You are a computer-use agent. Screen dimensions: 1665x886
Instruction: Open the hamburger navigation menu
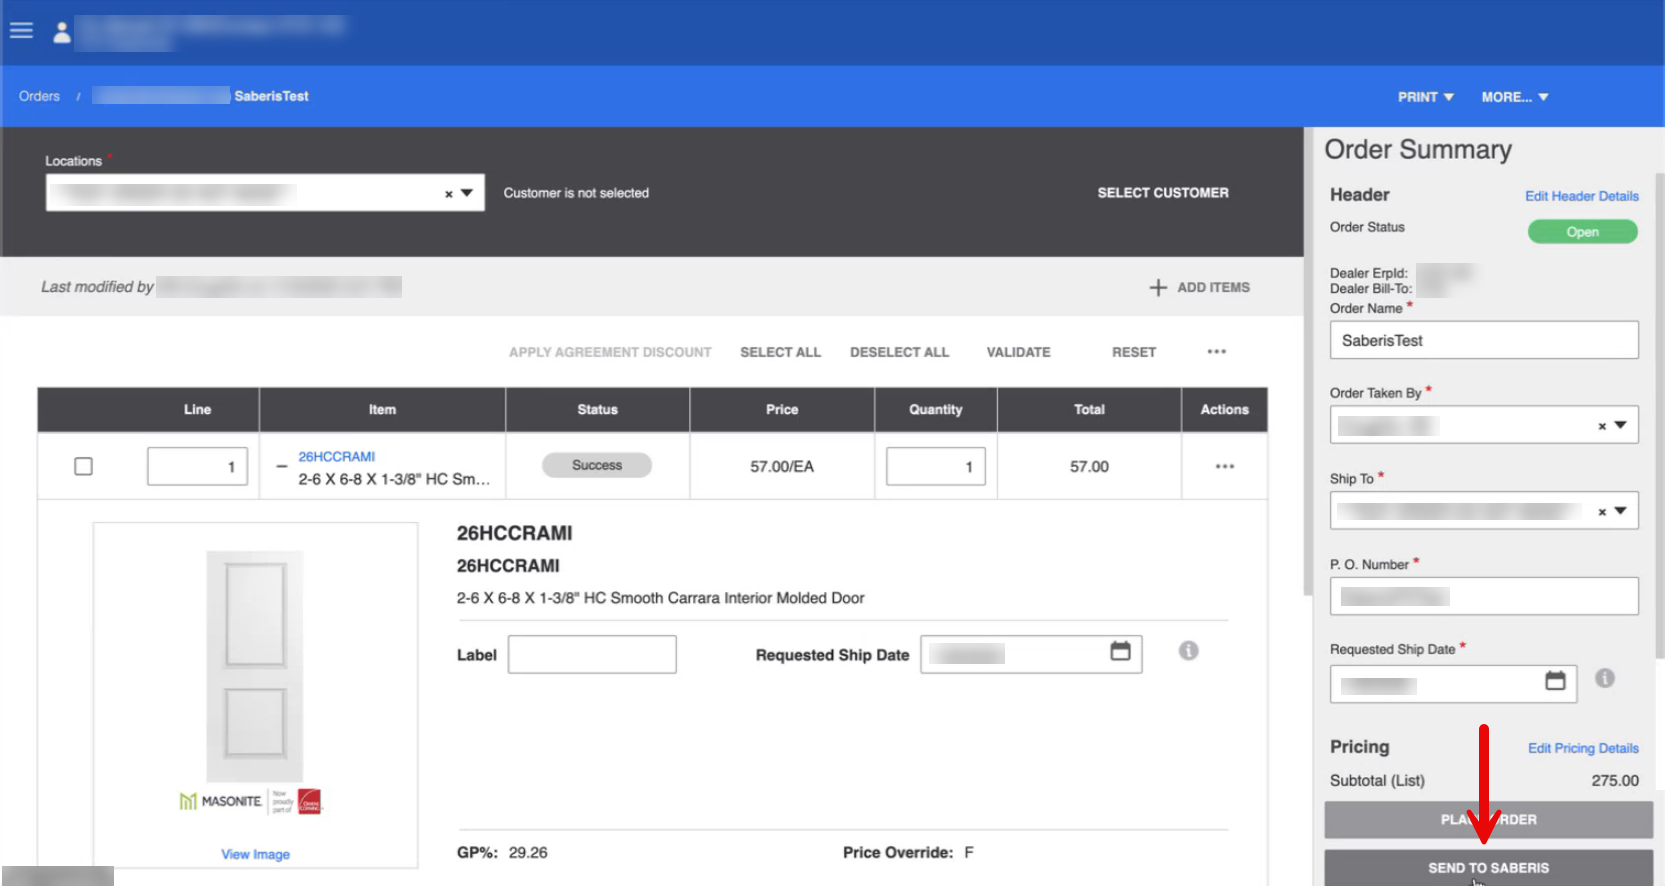point(21,31)
